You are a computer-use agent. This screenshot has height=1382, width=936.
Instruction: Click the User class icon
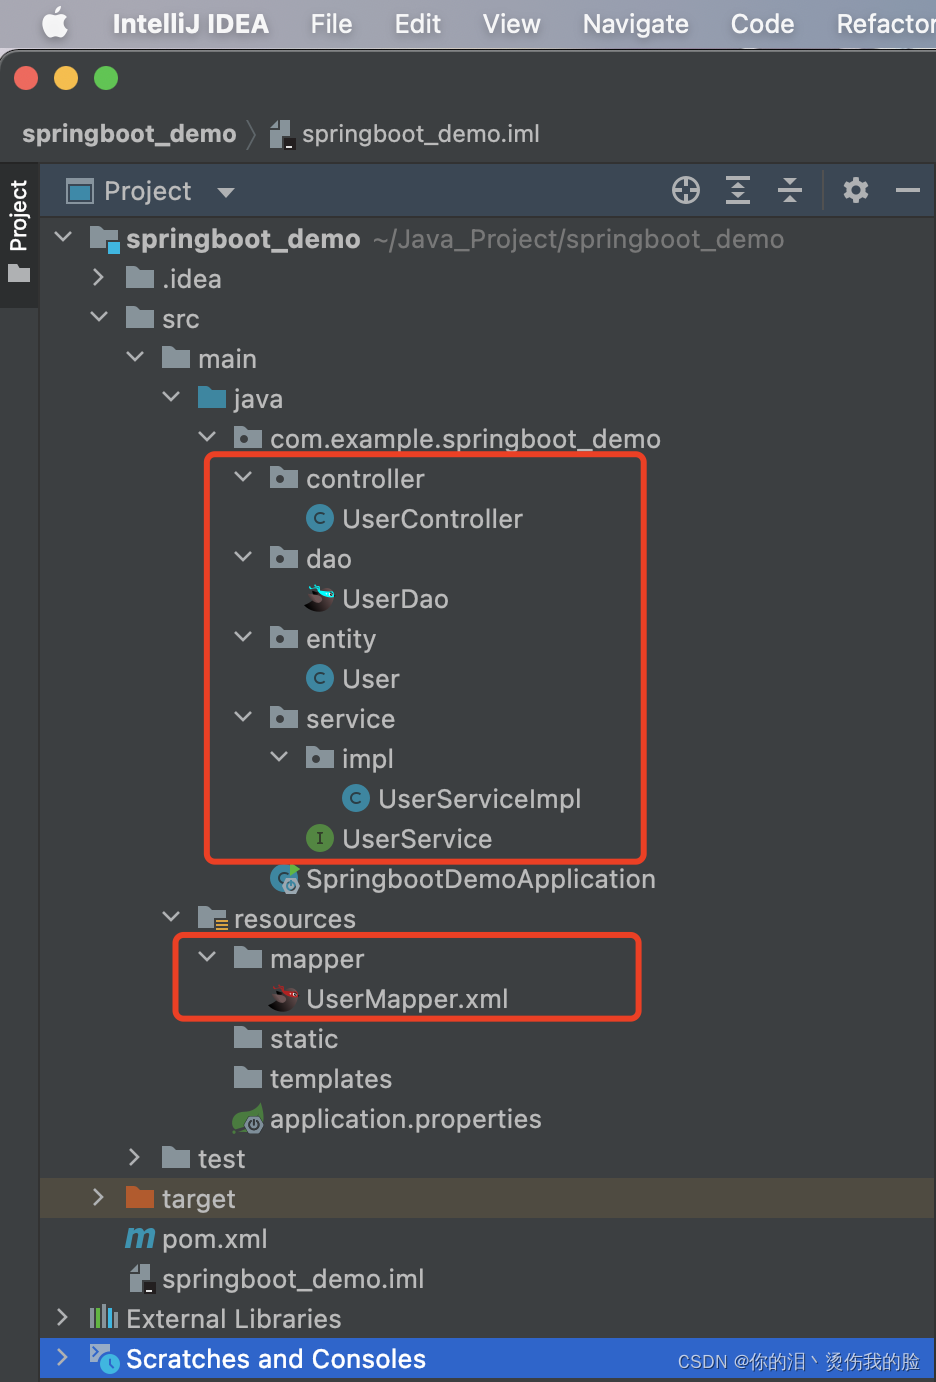(x=319, y=678)
